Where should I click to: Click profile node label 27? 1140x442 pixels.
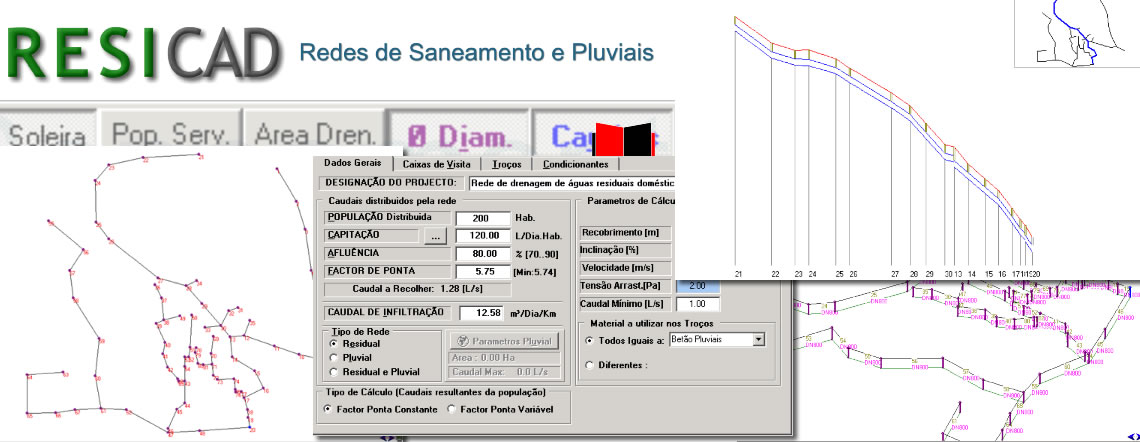895,273
